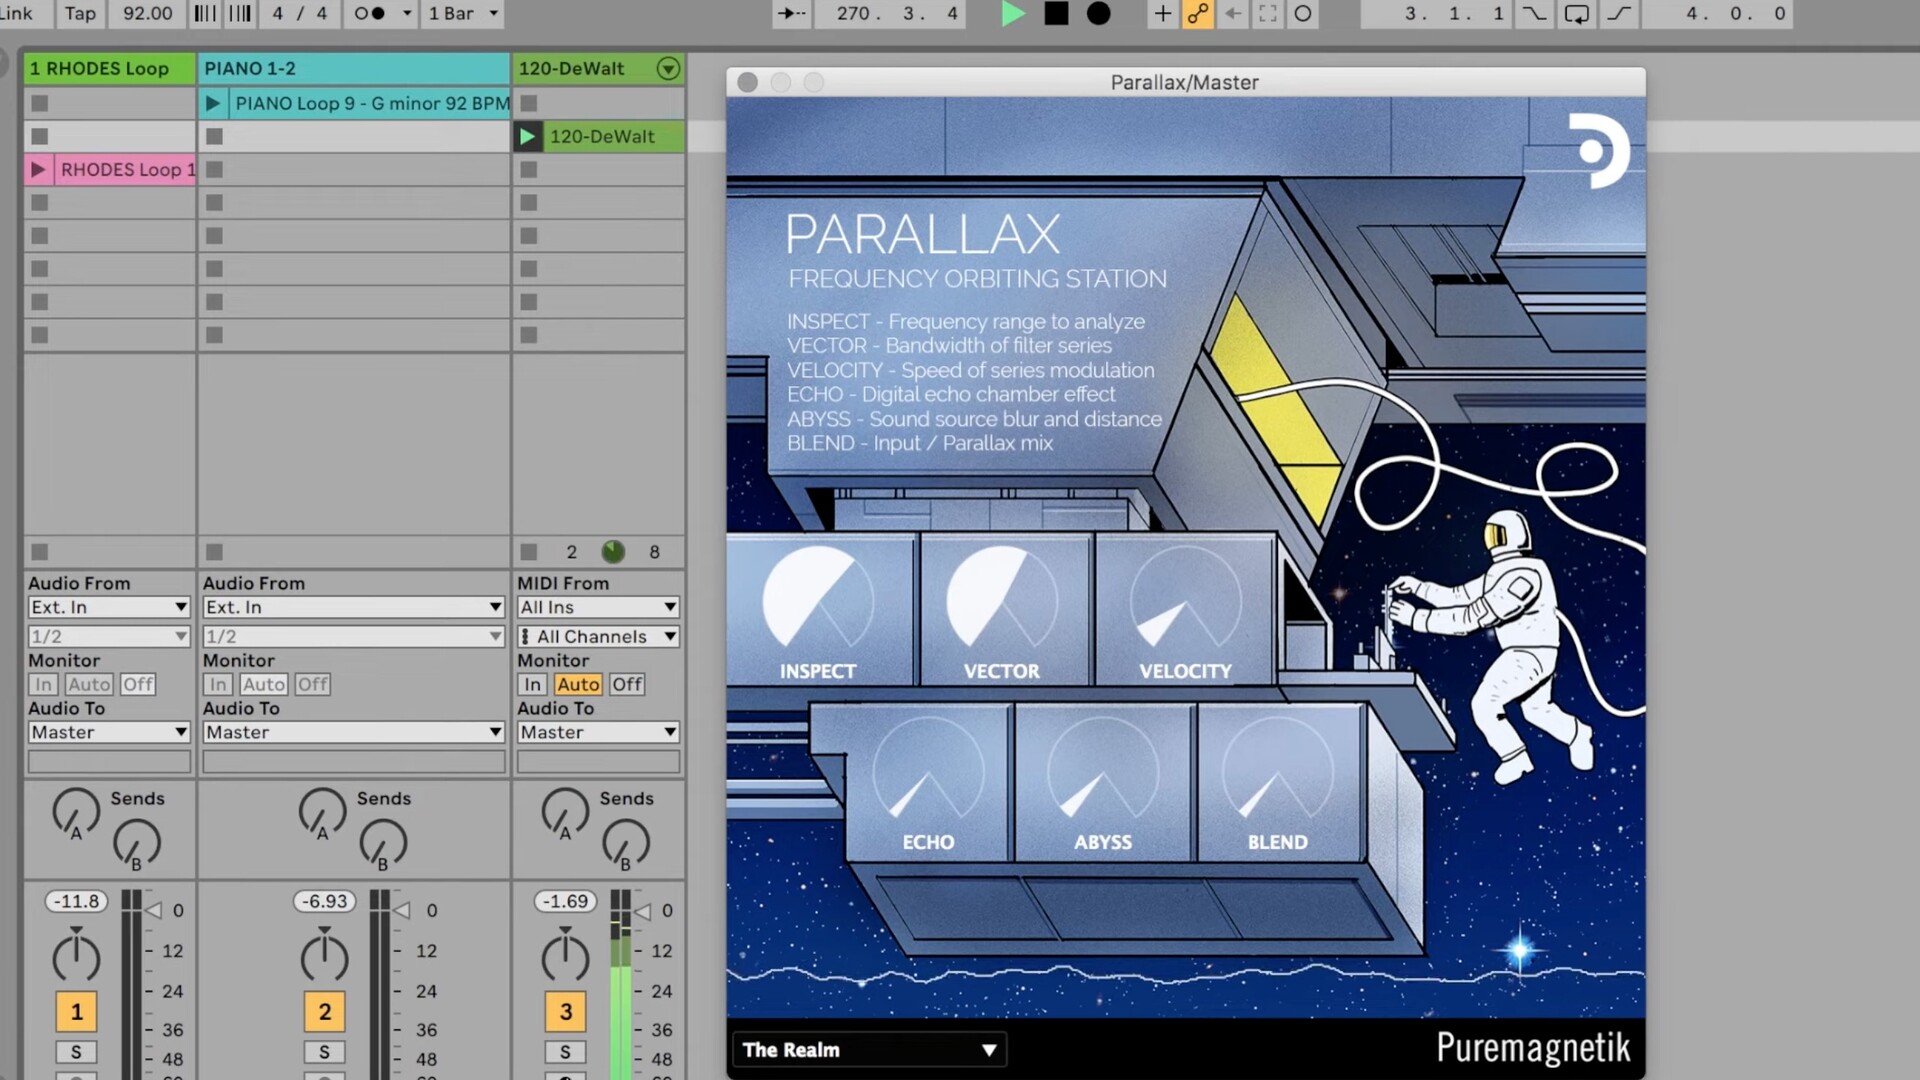Toggle the session record circle icon
The width and height of the screenshot is (1920, 1080).
coord(1302,14)
